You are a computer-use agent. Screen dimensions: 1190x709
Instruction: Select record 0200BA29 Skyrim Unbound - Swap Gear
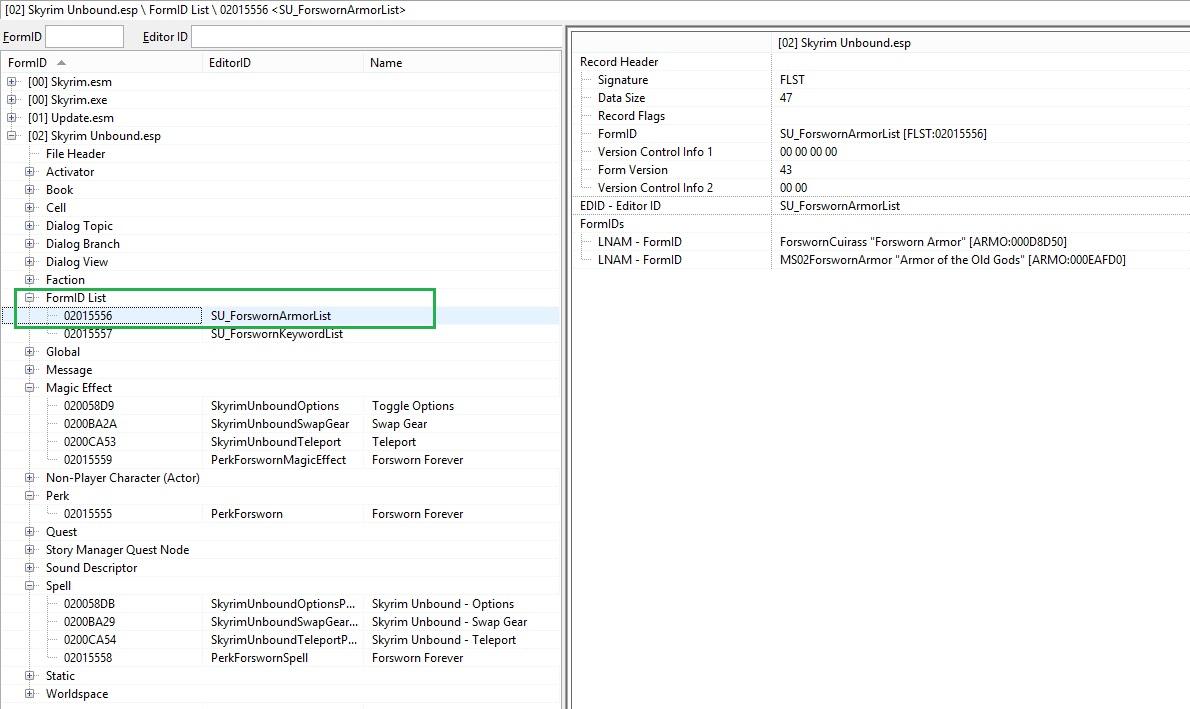280,622
